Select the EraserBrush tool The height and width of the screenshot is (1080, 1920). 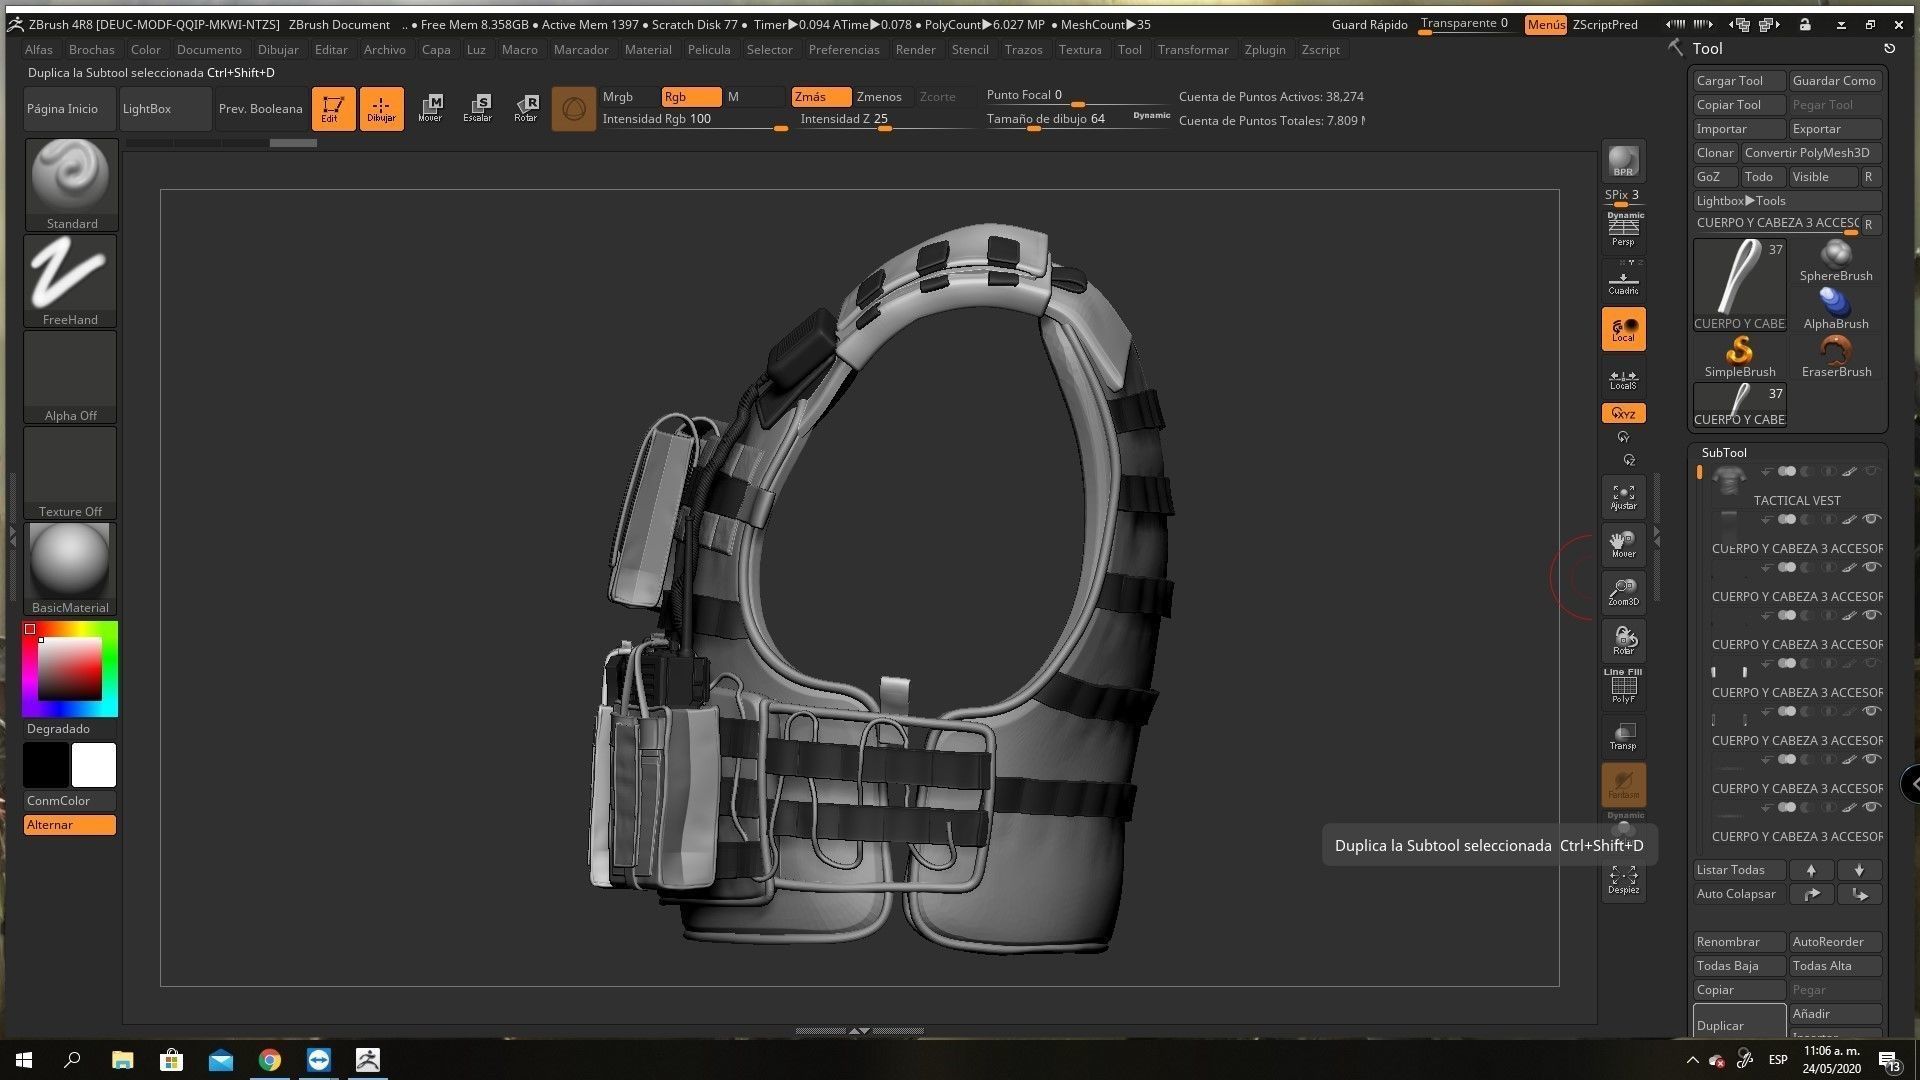coord(1836,357)
